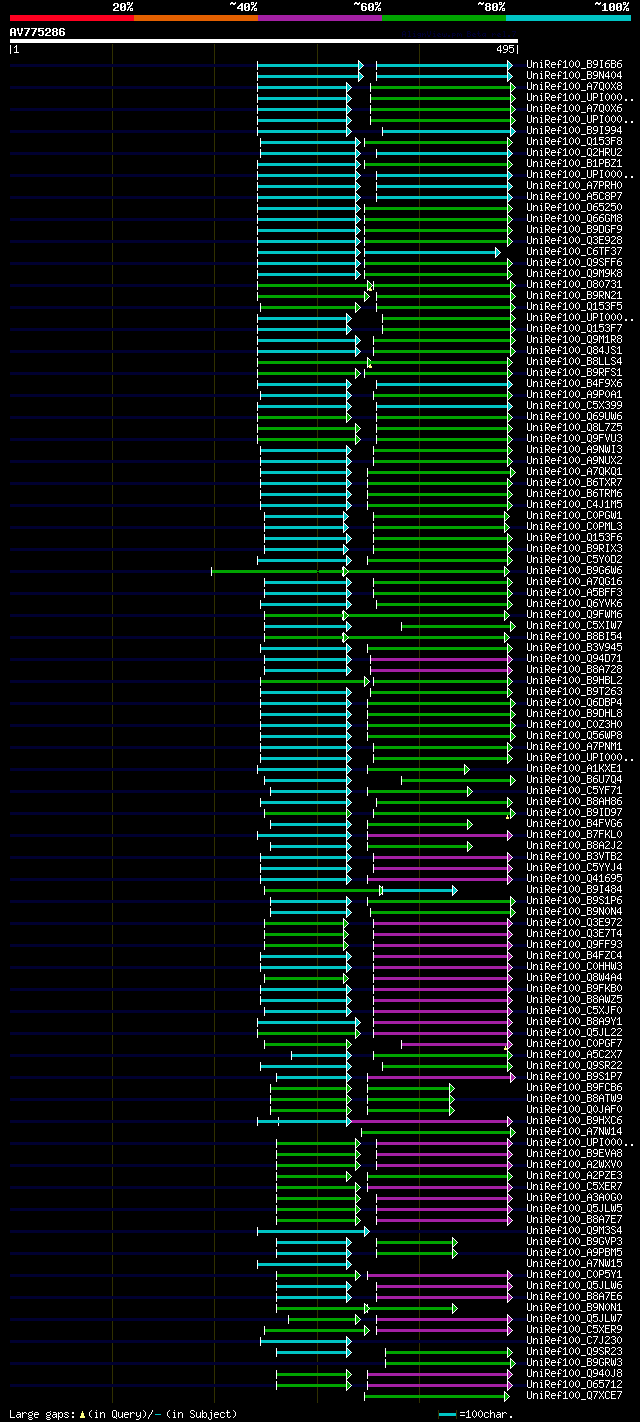Viewport: 640px width, 1422px height.
Task: Select the UniRef100_B9RN21 label
Action: pos(574,295)
